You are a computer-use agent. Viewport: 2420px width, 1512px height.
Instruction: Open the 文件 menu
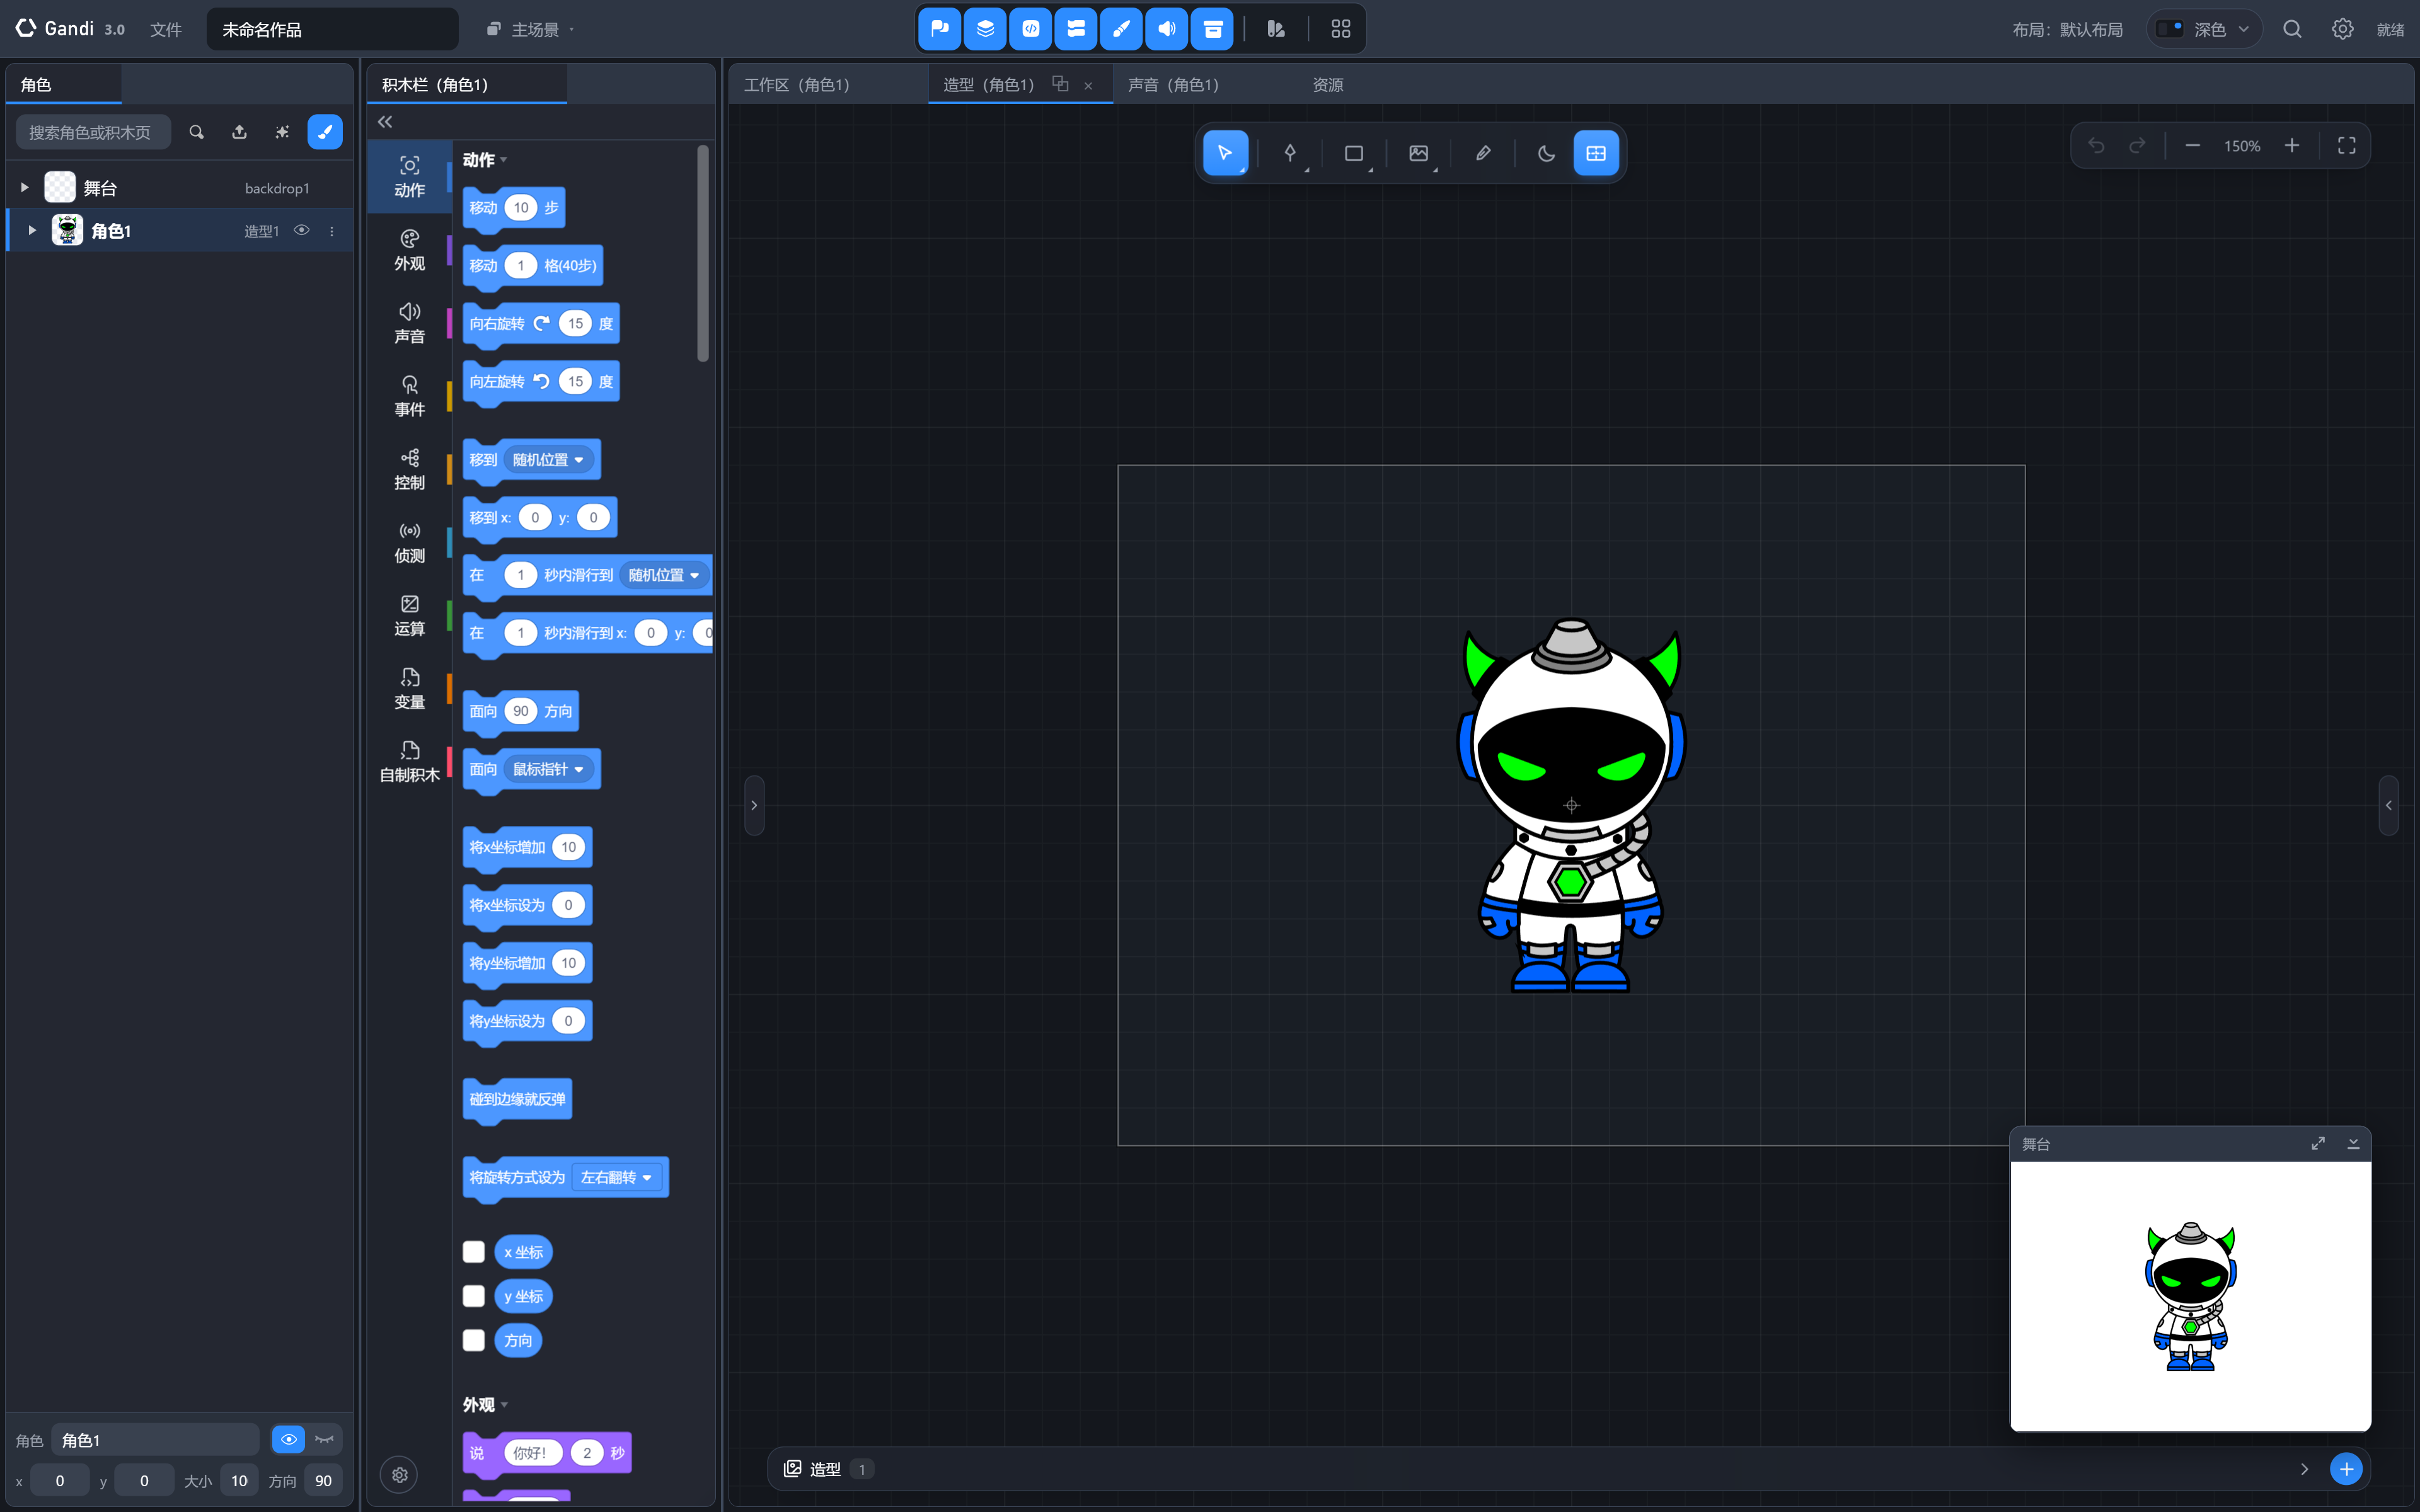(166, 29)
